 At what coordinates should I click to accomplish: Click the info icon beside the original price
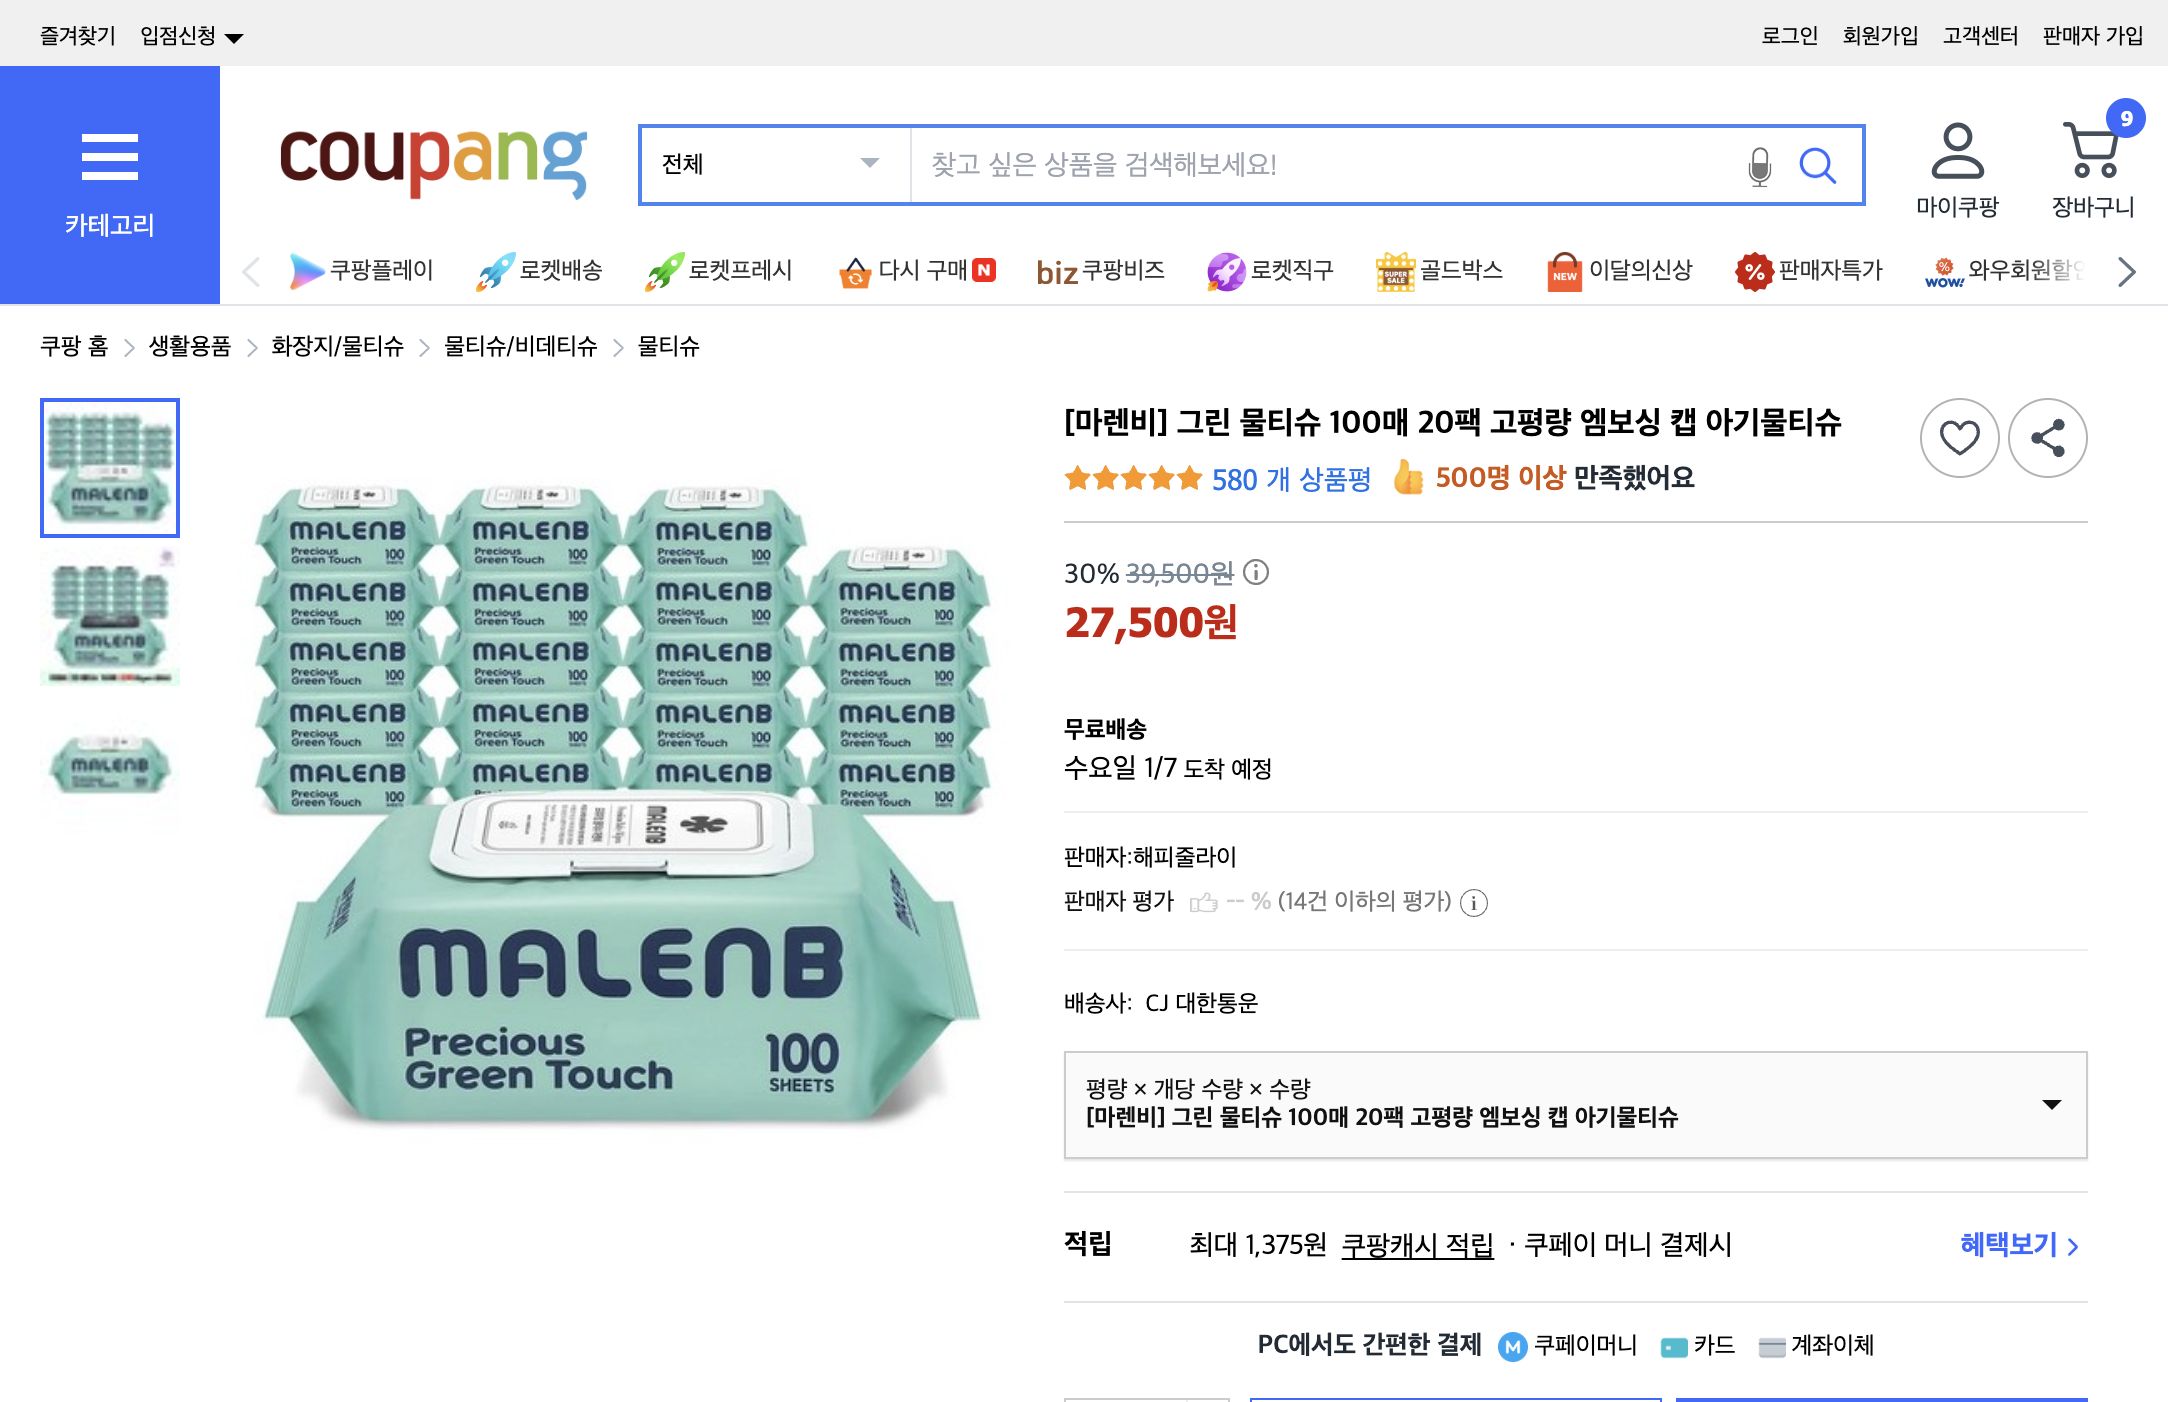(x=1256, y=573)
